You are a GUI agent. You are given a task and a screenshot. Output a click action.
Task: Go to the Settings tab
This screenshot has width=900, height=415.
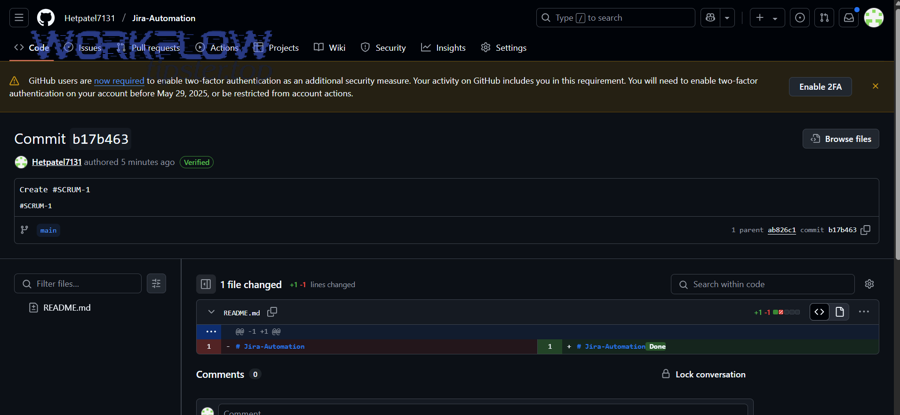[x=503, y=47]
